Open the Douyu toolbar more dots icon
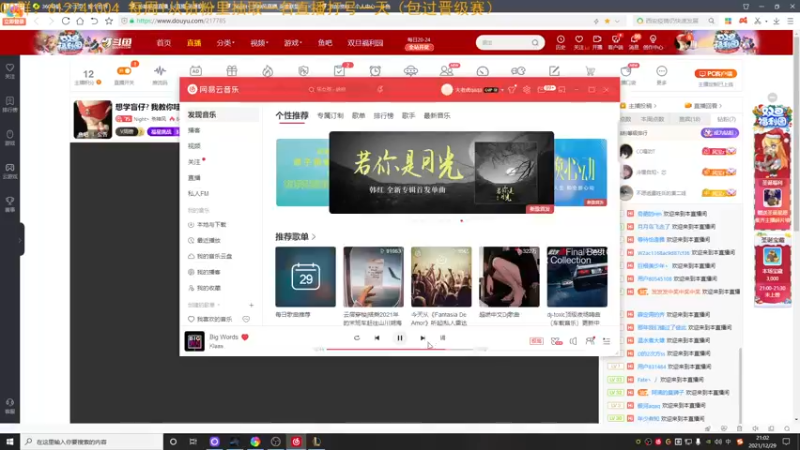Screen dimensions: 800x450 point(662,71)
